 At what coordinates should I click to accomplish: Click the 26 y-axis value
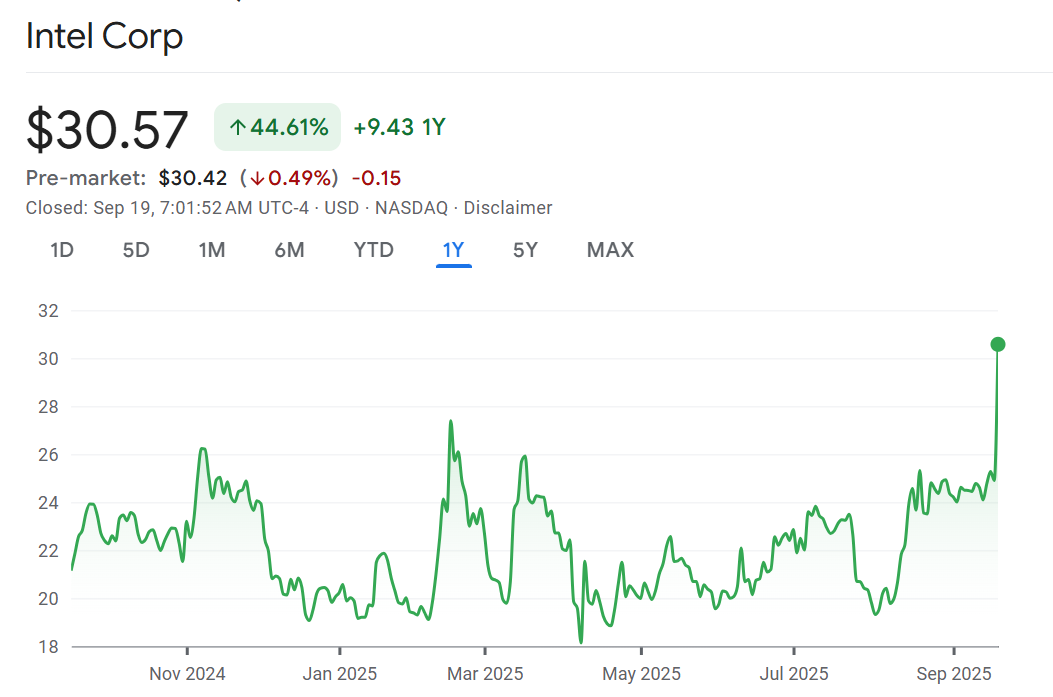click(48, 455)
